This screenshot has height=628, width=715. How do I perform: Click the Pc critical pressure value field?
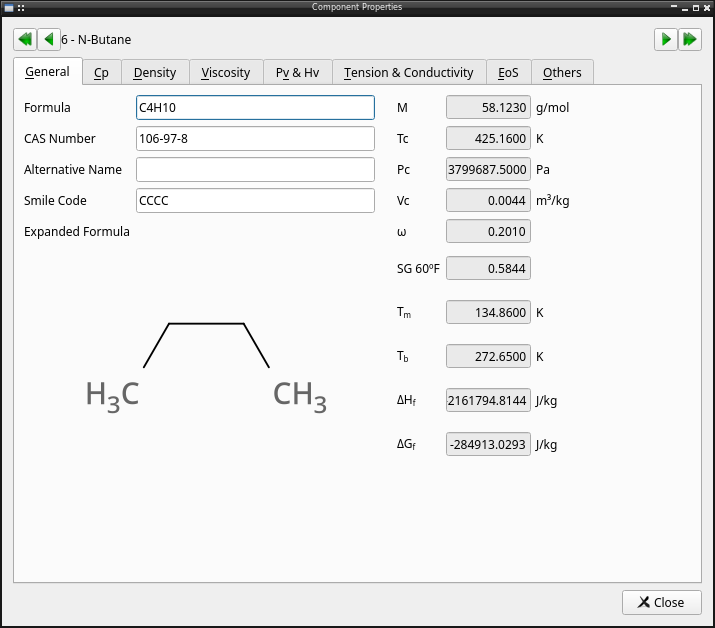click(488, 170)
